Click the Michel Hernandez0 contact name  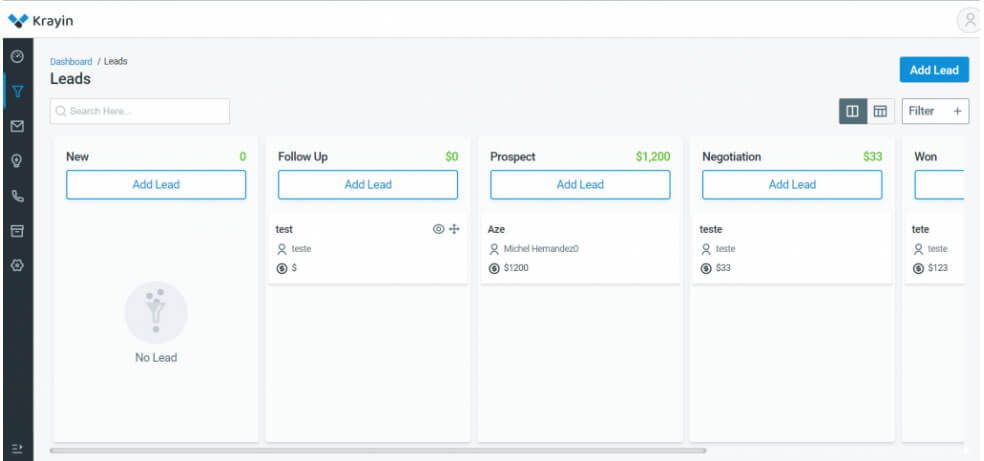click(541, 249)
